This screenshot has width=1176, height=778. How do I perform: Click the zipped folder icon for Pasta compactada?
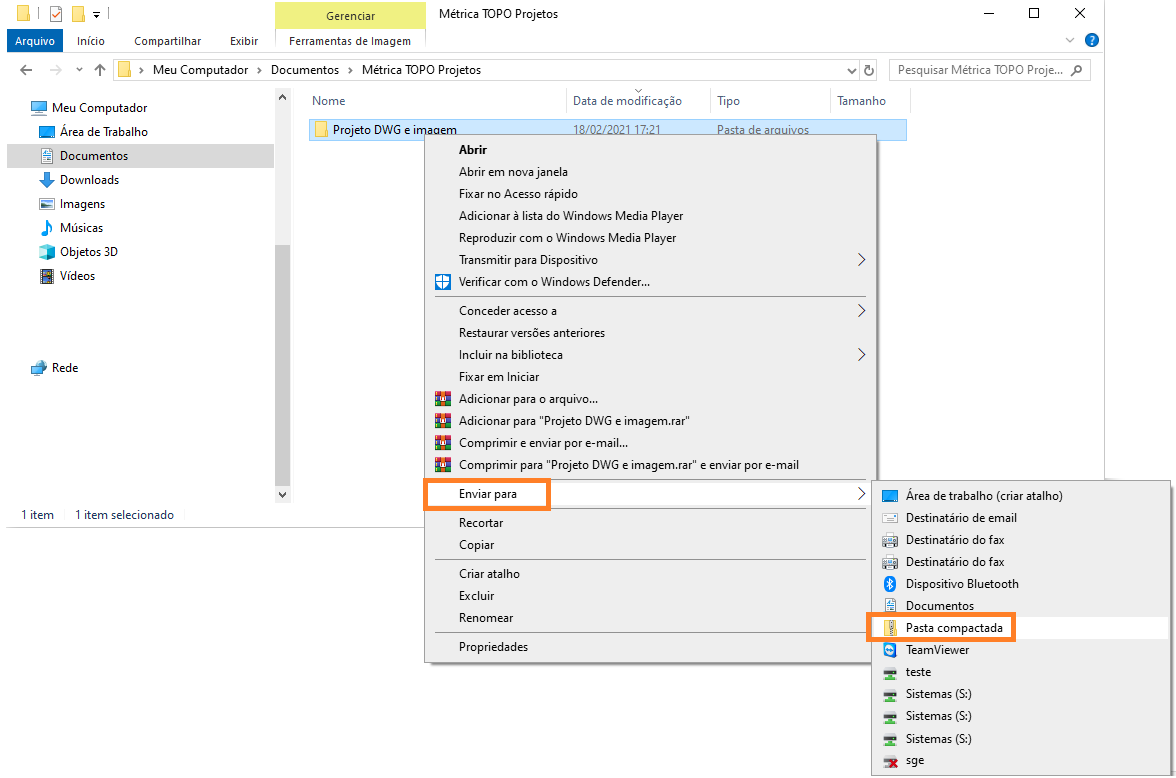[x=890, y=628]
